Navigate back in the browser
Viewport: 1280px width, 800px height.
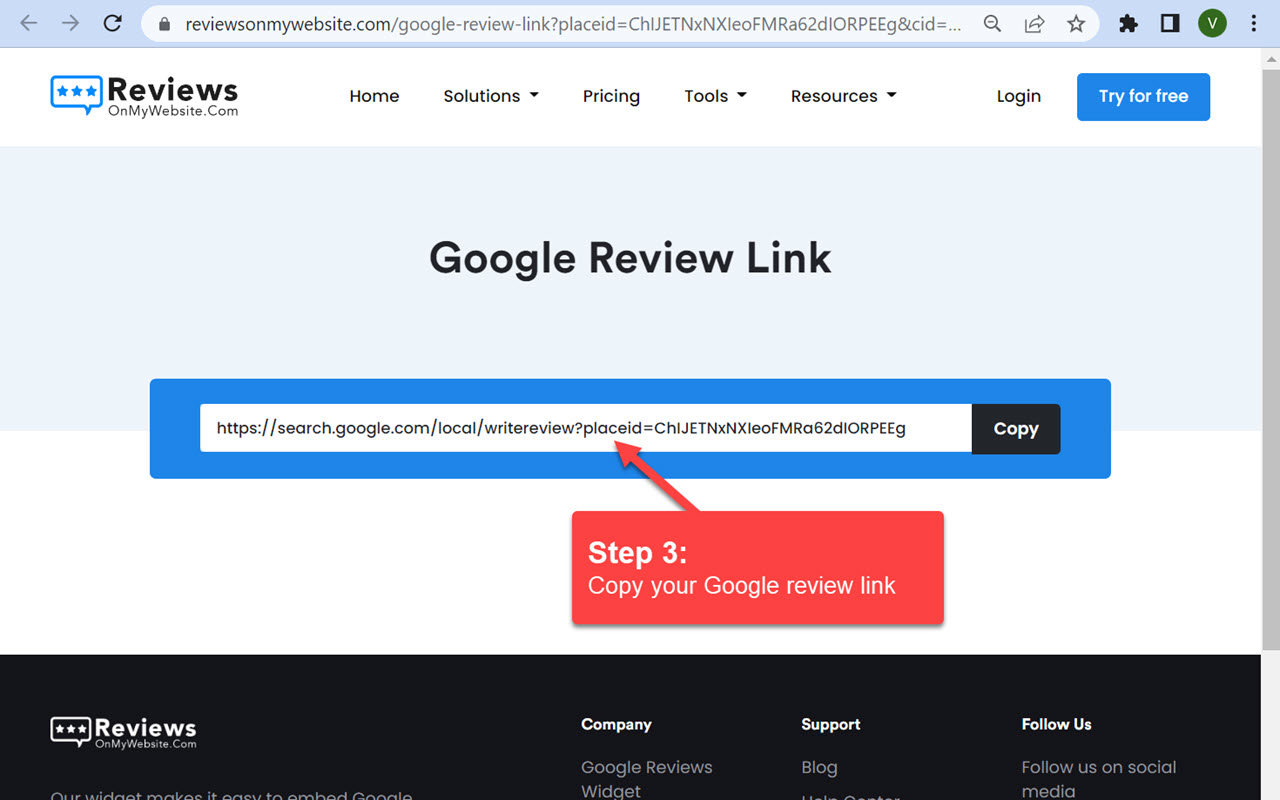click(28, 23)
